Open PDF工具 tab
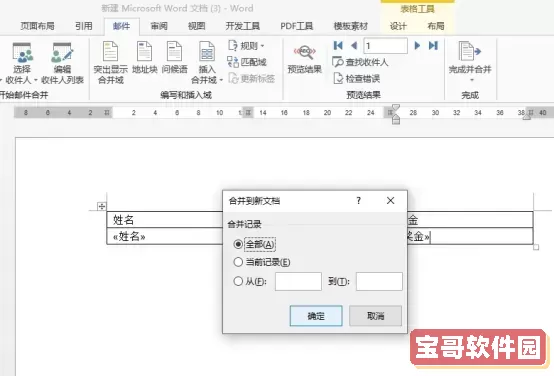The width and height of the screenshot is (554, 376). click(297, 26)
